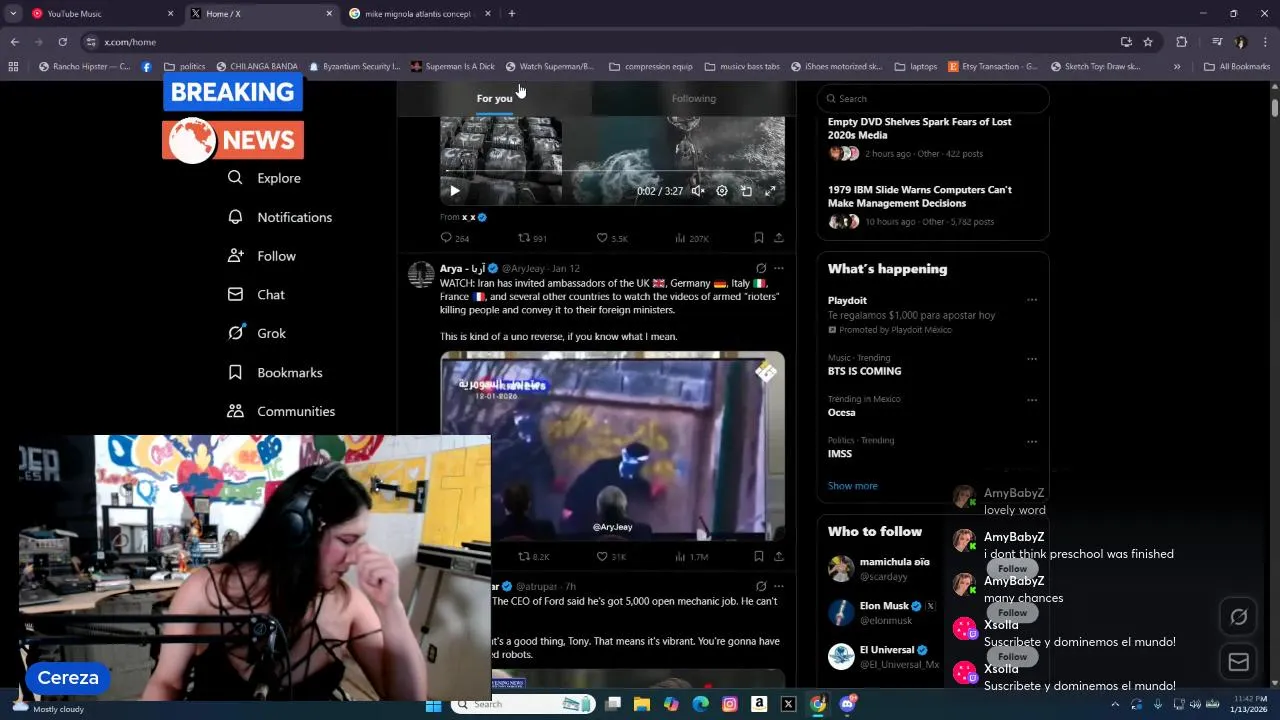This screenshot has height=720, width=1280.
Task: Open the Explore search icon in sidebar
Action: (x=235, y=178)
